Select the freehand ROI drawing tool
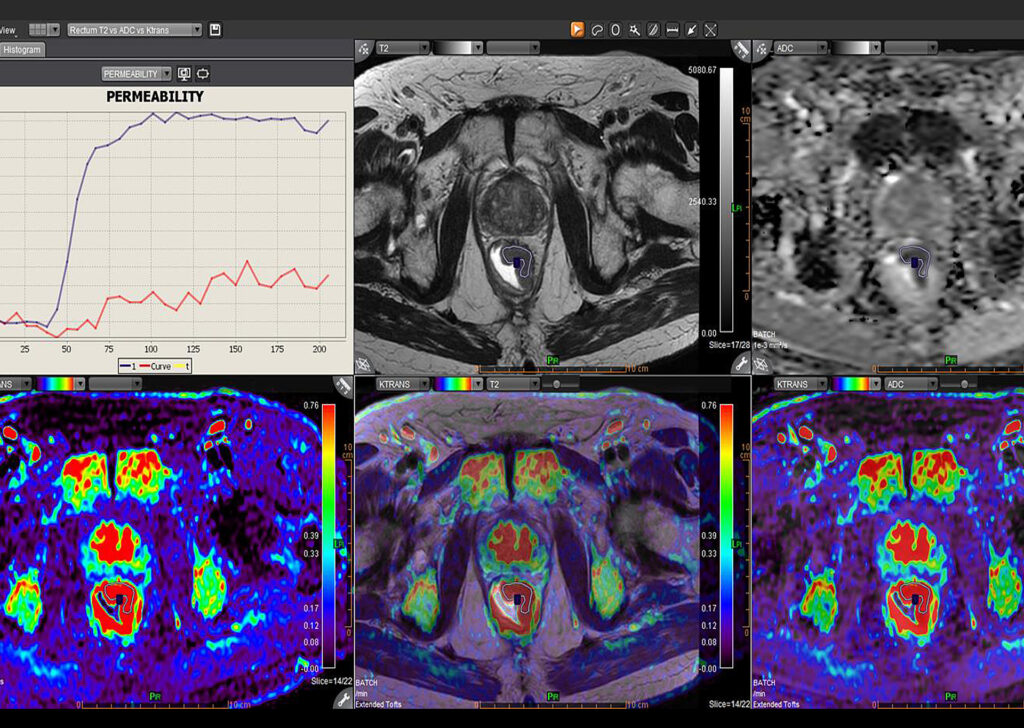The image size is (1024, 728). pyautogui.click(x=598, y=29)
